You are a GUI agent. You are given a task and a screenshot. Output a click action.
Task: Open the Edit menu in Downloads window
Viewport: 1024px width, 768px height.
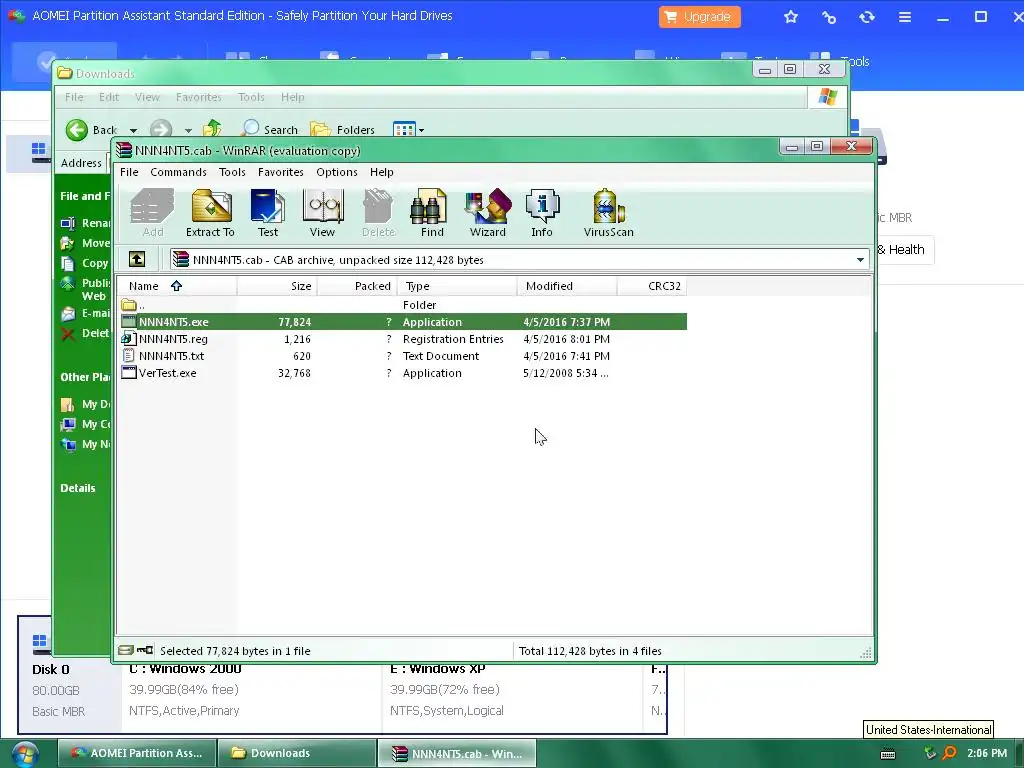coord(109,97)
